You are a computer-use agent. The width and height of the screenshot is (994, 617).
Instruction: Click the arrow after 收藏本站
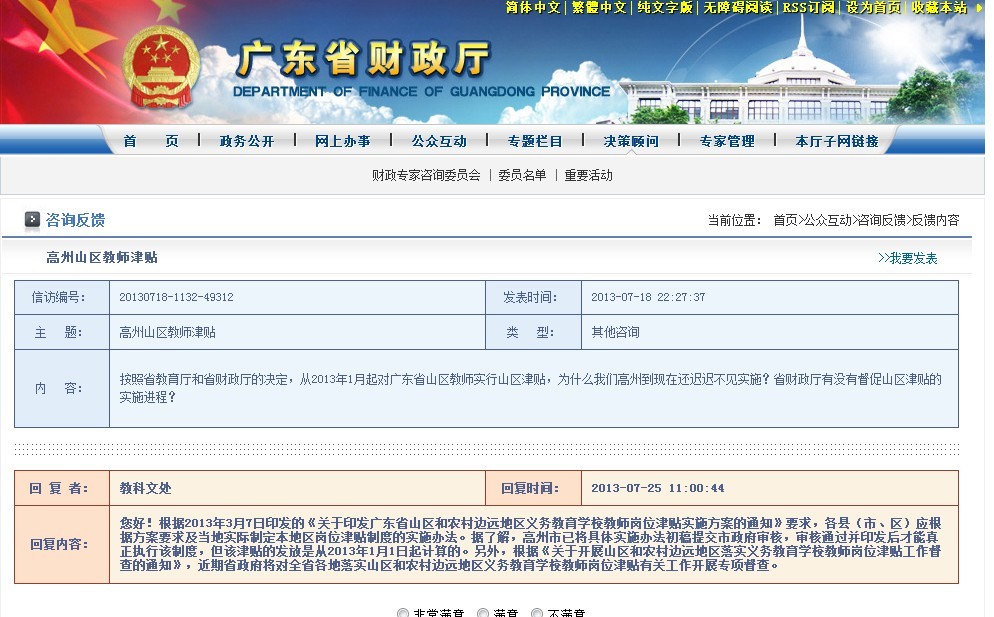point(976,8)
